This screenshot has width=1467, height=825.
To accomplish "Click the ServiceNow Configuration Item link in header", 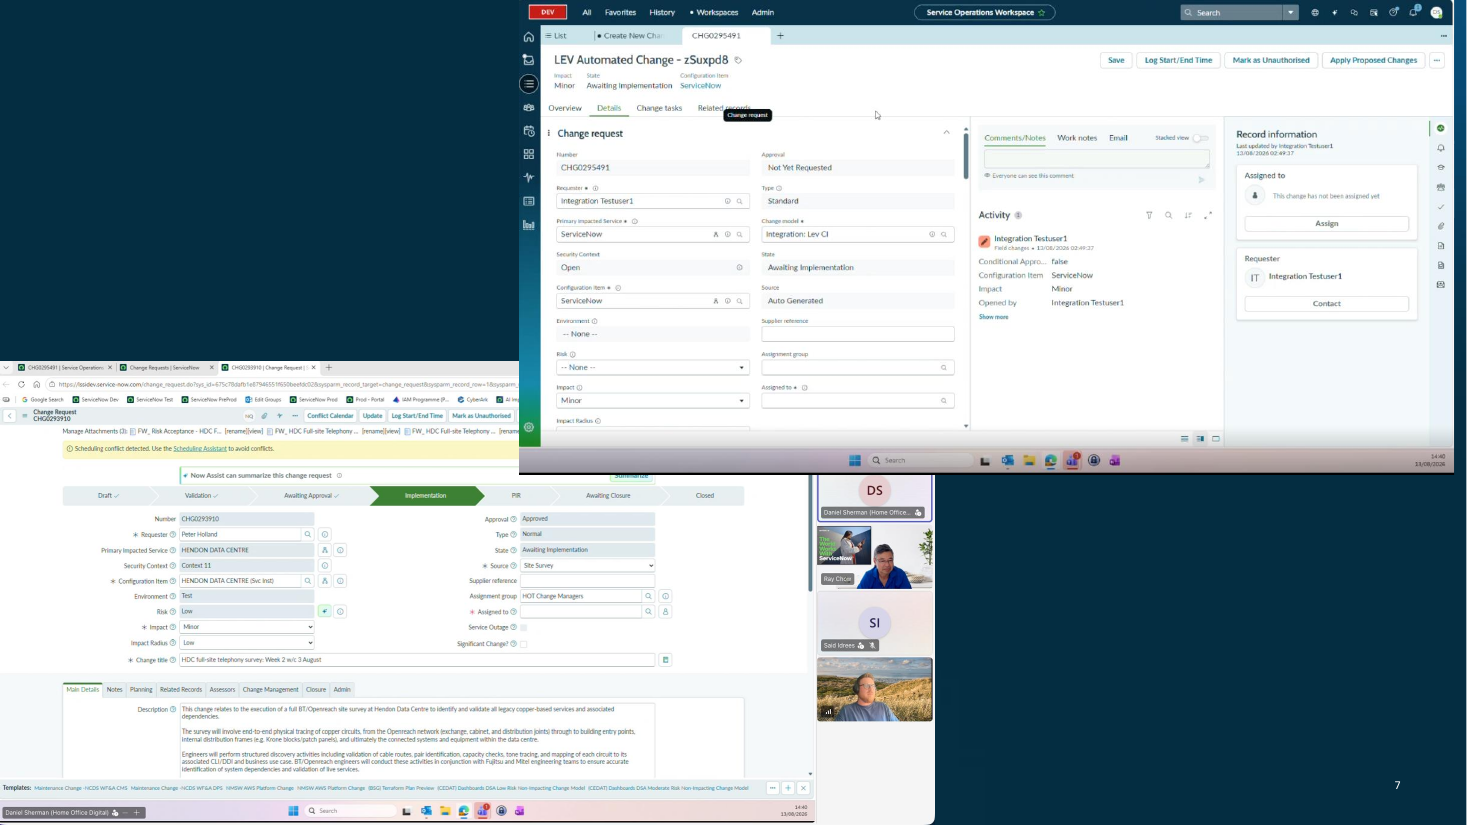I will pyautogui.click(x=700, y=86).
